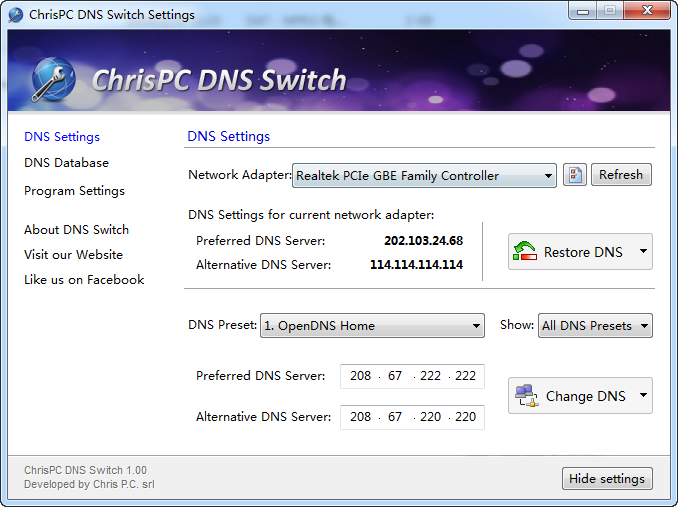Go to Program Settings
The image size is (678, 507).
click(74, 191)
